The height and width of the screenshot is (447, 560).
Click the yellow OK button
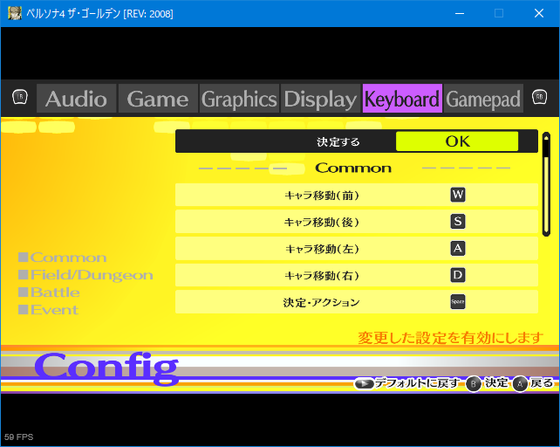click(457, 141)
